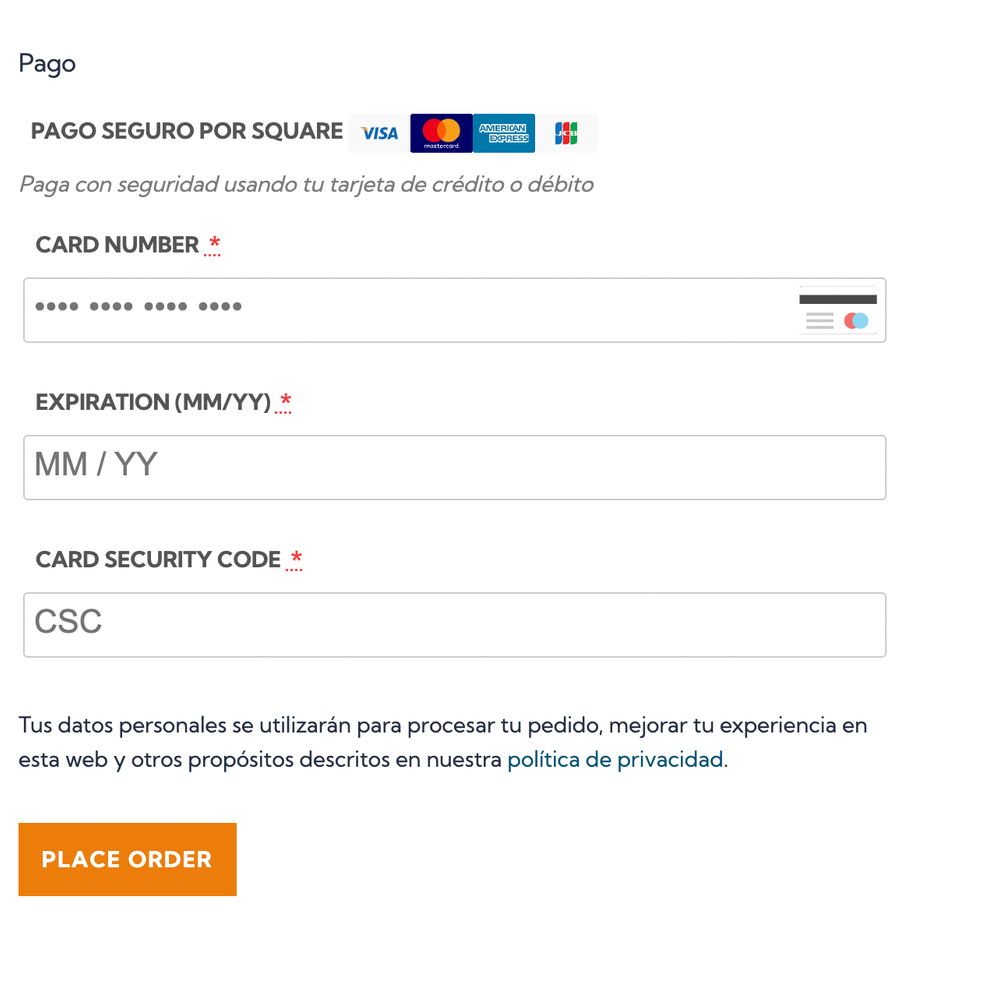Click the American Express logo

pyautogui.click(x=504, y=133)
